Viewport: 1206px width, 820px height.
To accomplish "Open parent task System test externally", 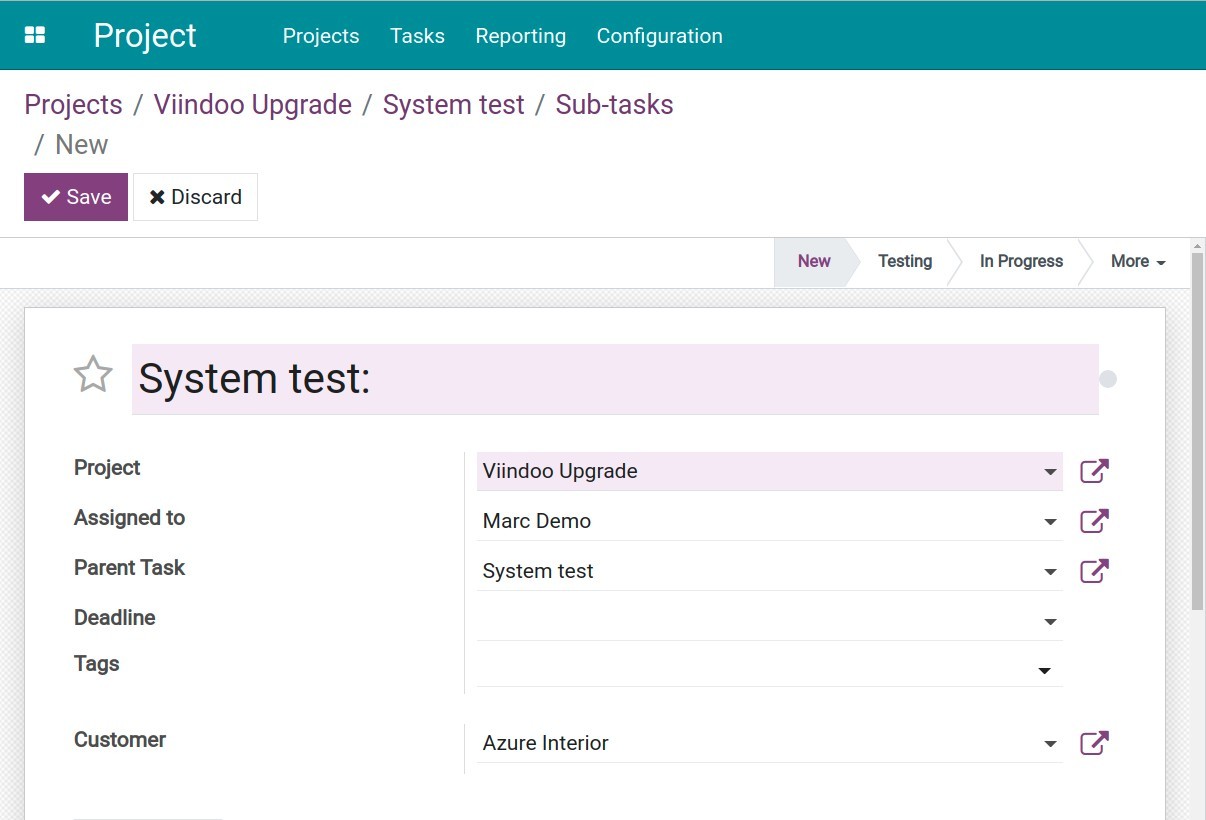I will coord(1094,571).
